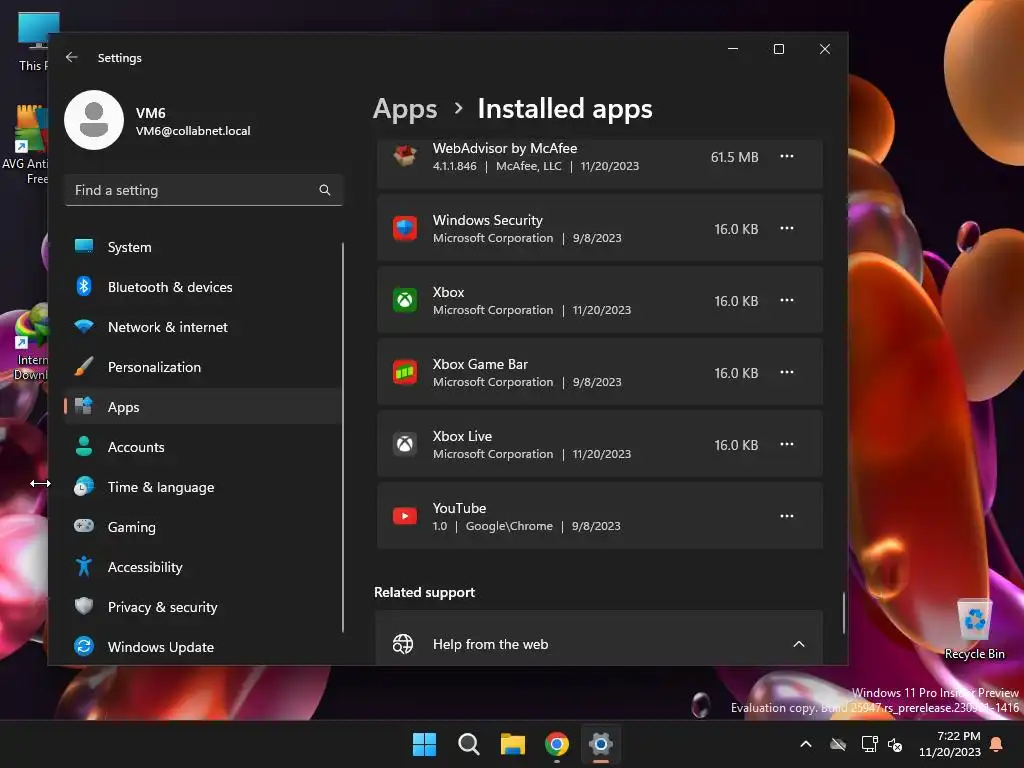1024x768 pixels.
Task: Open Network & internet settings
Action: [x=203, y=327]
